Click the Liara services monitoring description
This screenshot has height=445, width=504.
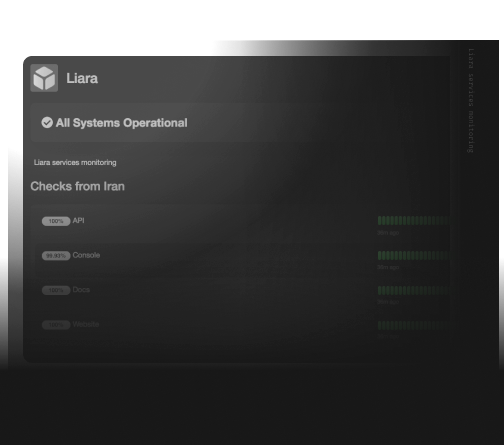(x=75, y=162)
